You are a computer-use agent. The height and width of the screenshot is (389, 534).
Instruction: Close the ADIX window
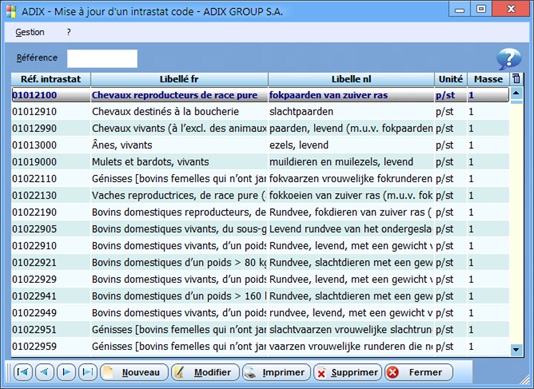pyautogui.click(x=512, y=10)
